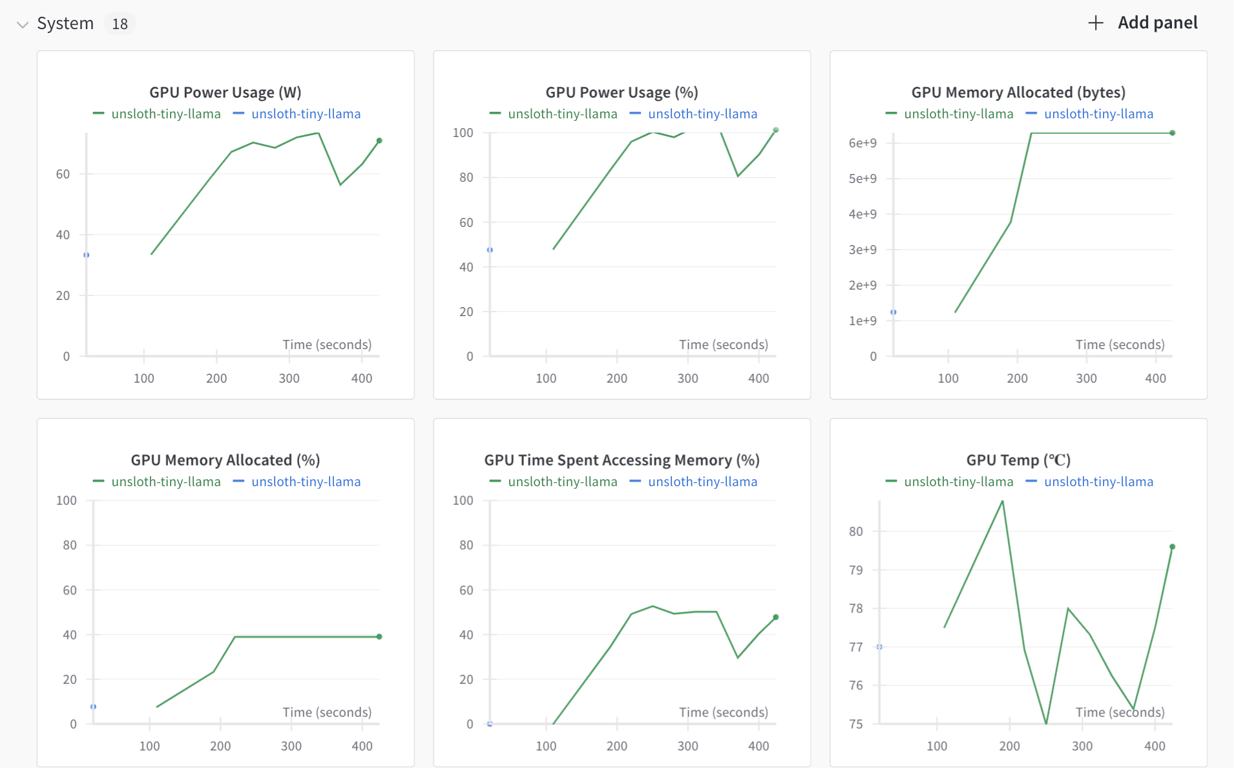Open the GPU Time Spent Accessing Memory (%) title
Screen dimensions: 1234x768
click(622, 460)
